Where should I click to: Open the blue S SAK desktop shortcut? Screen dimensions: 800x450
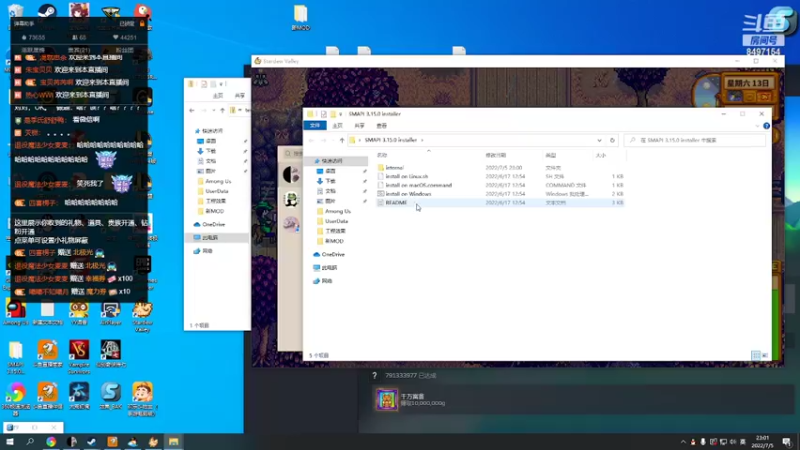click(111, 396)
